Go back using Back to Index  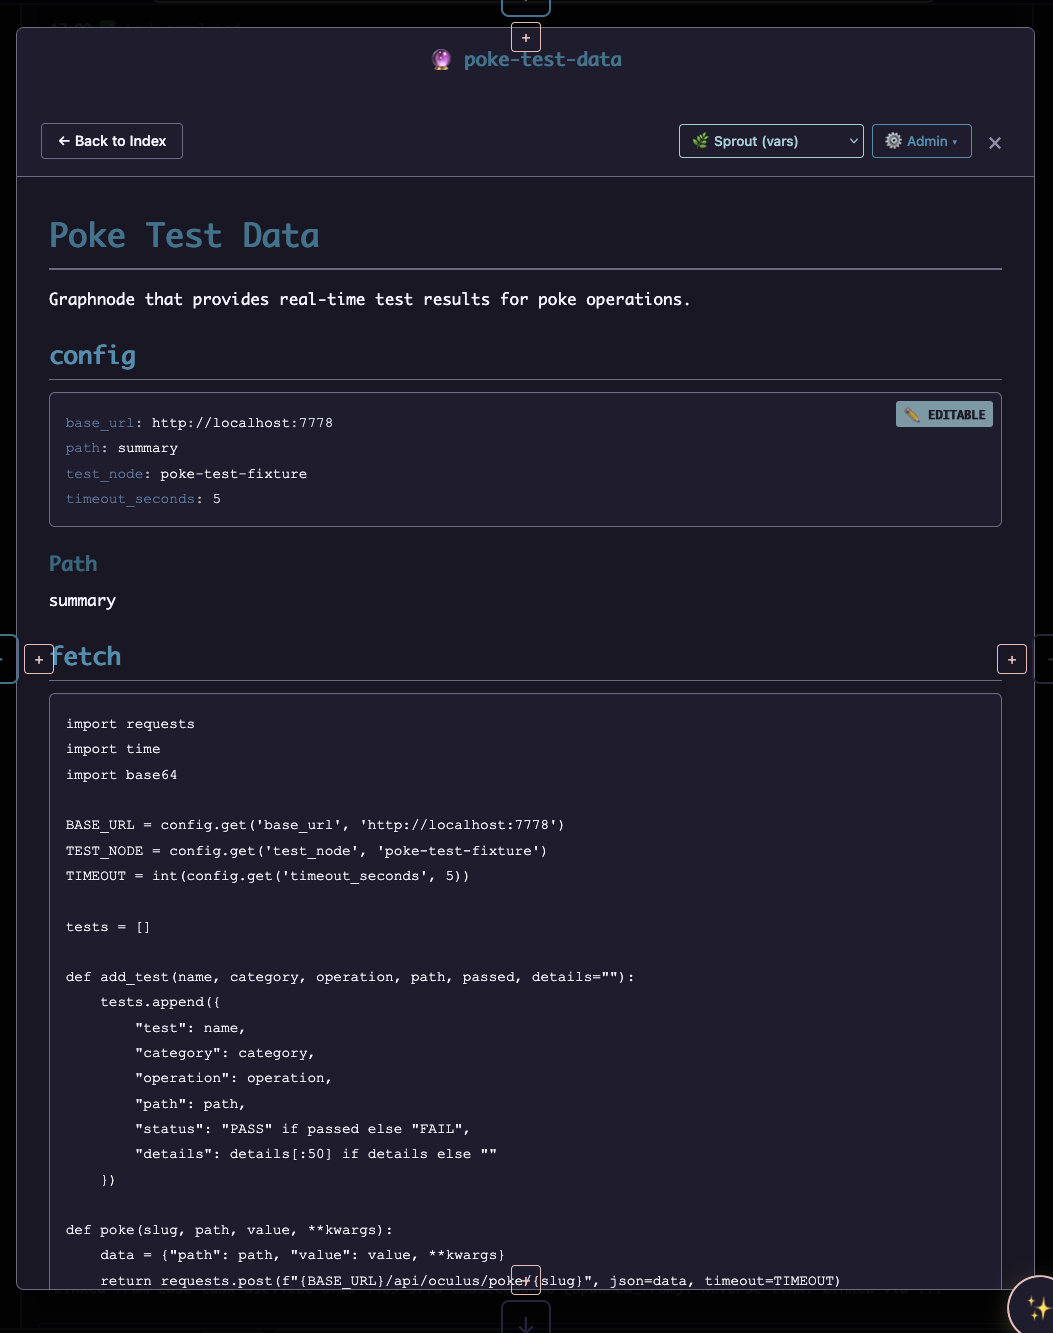pos(112,141)
